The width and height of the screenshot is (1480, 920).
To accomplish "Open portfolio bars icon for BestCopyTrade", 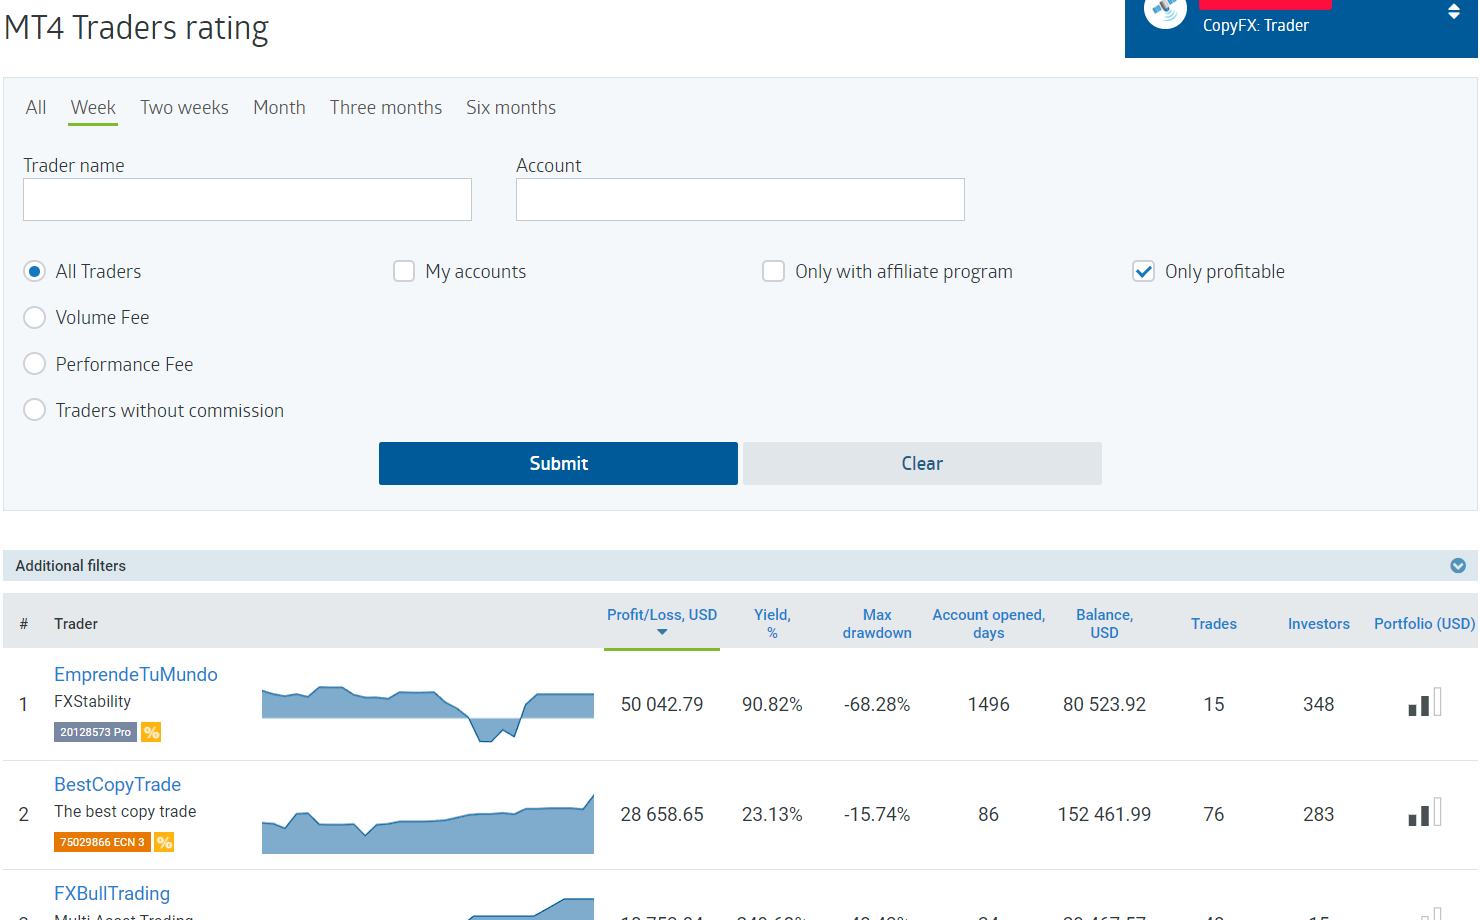I will pos(1425,812).
